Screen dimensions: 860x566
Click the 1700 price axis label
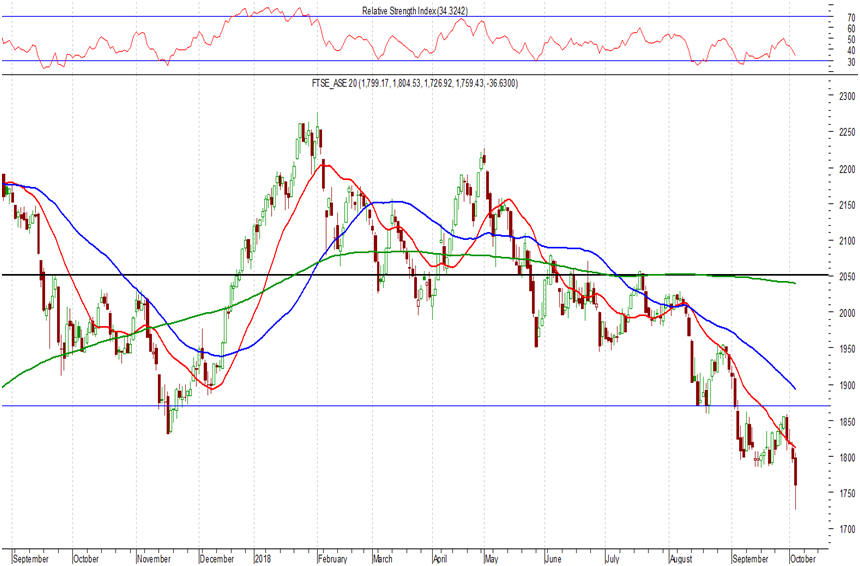pyautogui.click(x=847, y=529)
